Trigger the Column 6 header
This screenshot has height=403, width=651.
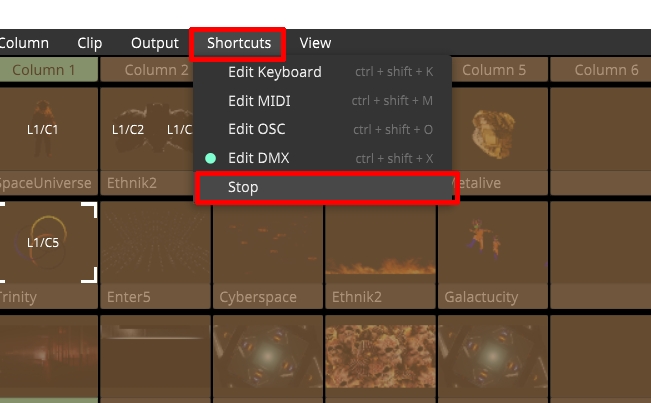coord(606,70)
